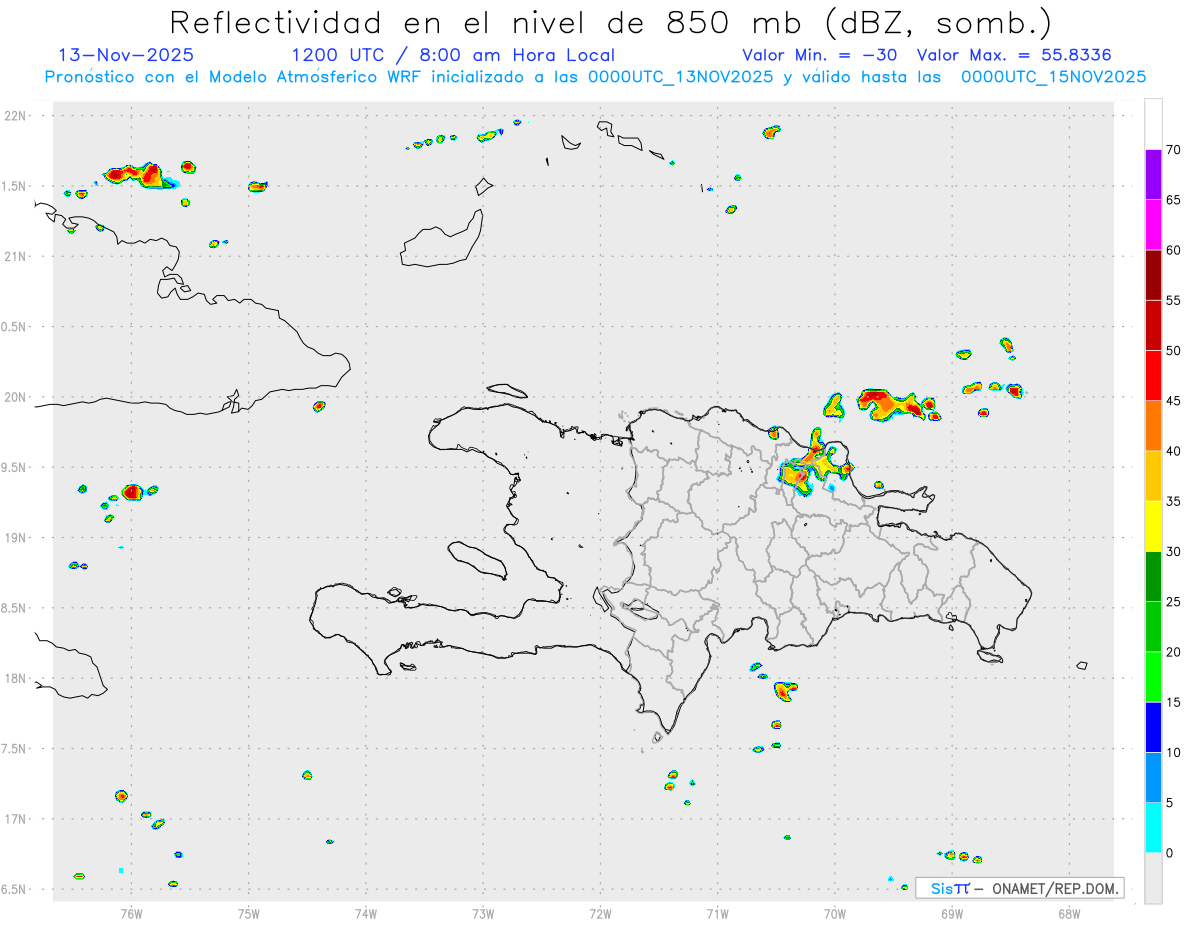Pick the orange 40-45 dBZ colorbar segment
The height and width of the screenshot is (927, 1200).
coord(1153,426)
